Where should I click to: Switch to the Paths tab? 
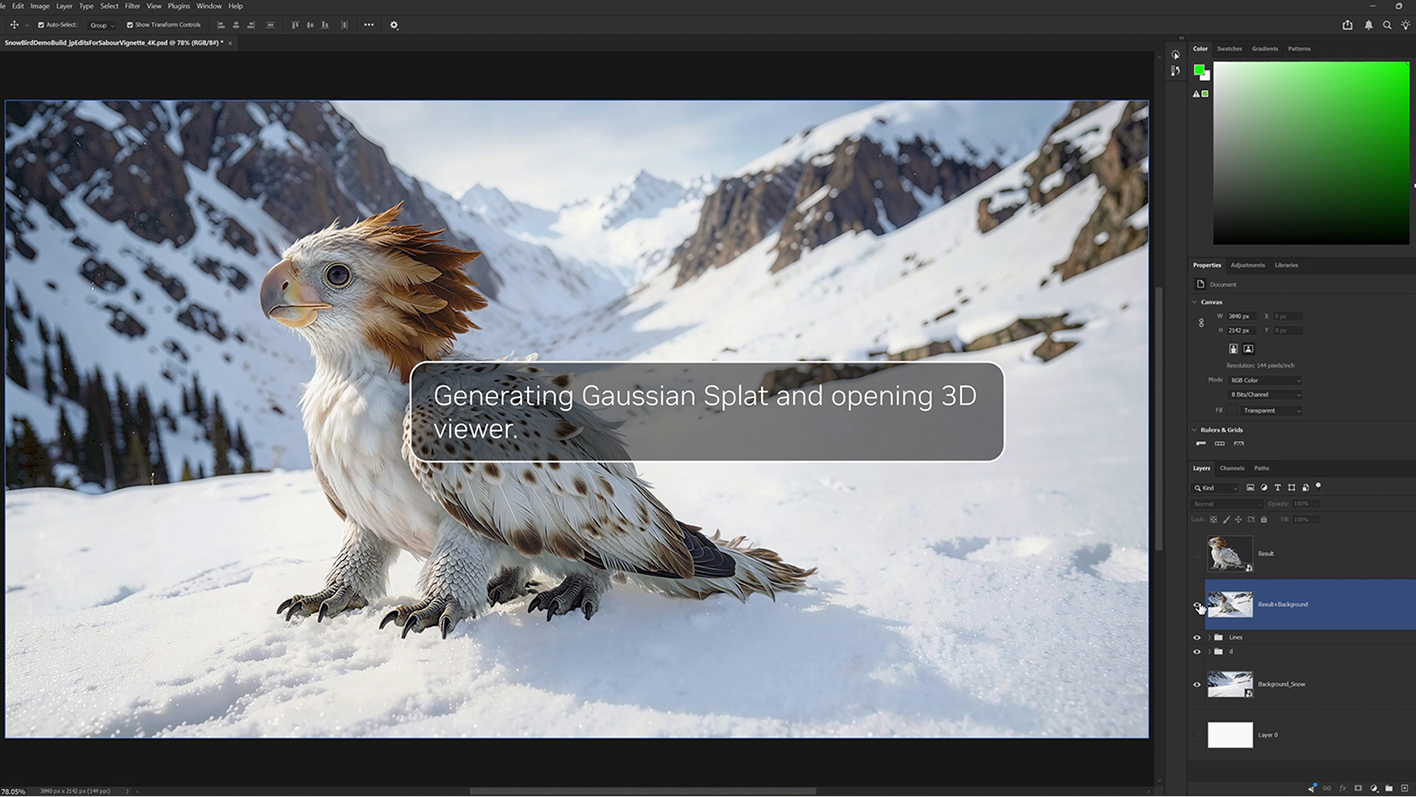click(x=1262, y=468)
